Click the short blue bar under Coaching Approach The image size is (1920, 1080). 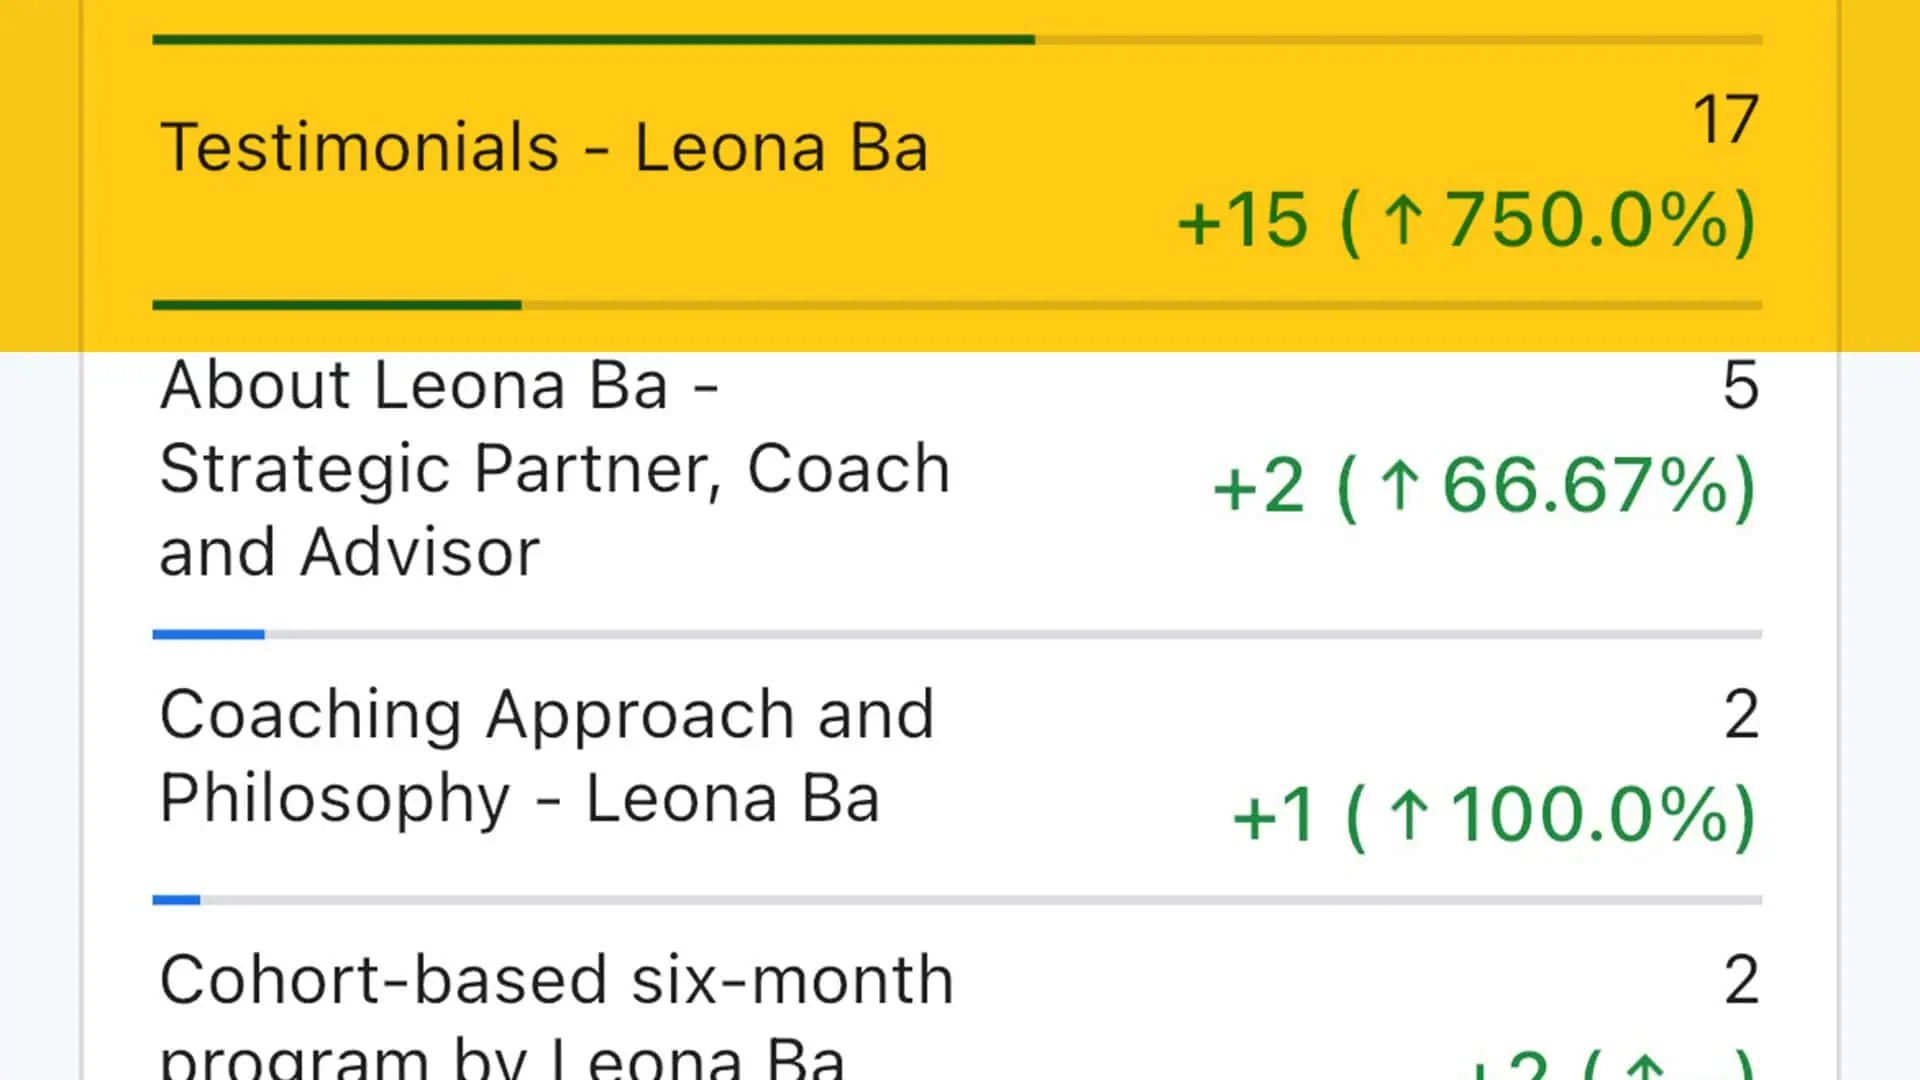click(176, 900)
